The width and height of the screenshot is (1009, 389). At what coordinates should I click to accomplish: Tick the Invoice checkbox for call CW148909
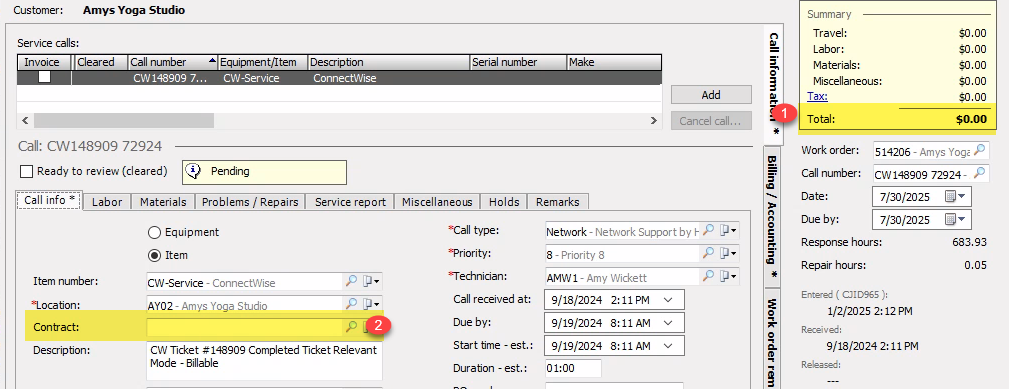[x=45, y=77]
